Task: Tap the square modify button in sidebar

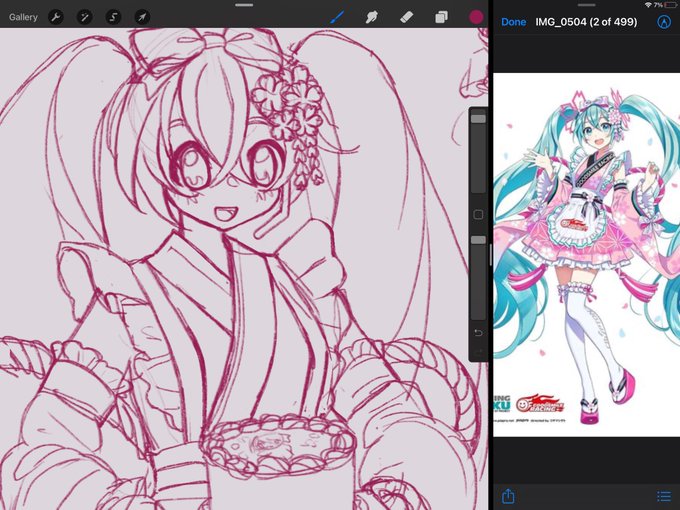Action: (478, 215)
